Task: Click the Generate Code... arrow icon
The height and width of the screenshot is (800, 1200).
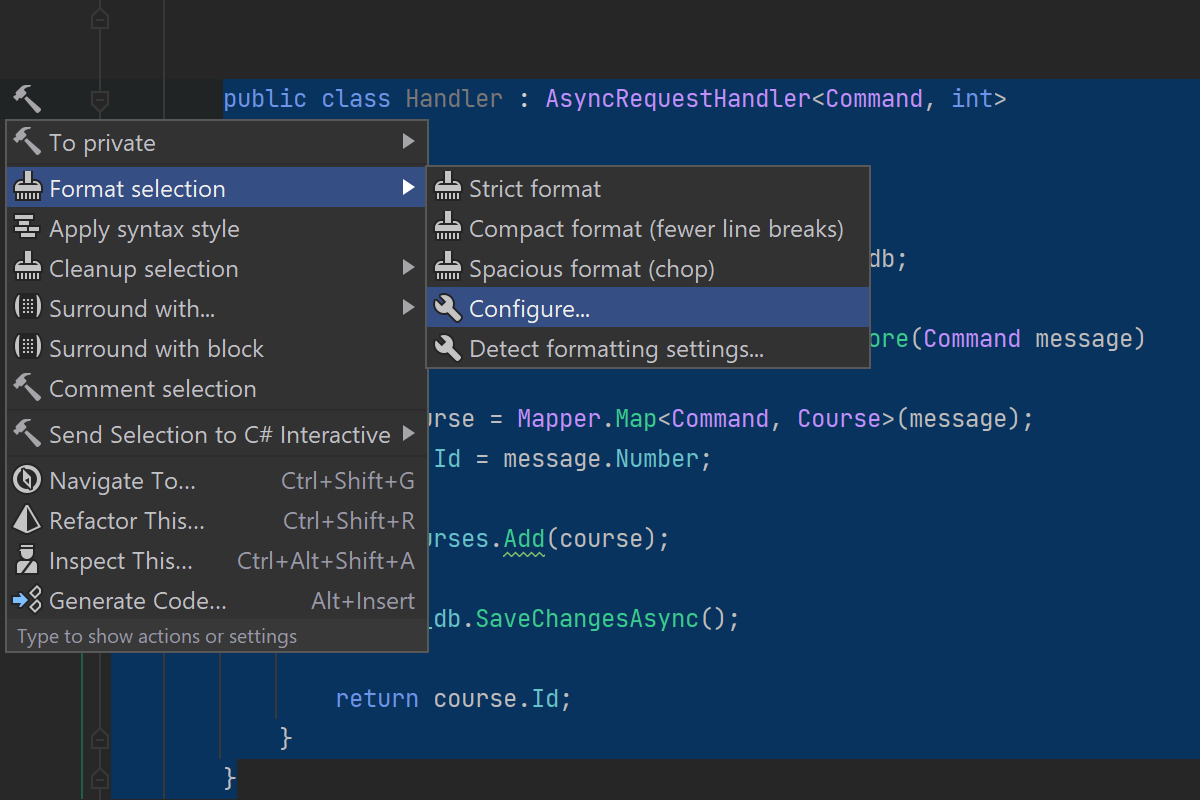Action: click(x=27, y=600)
